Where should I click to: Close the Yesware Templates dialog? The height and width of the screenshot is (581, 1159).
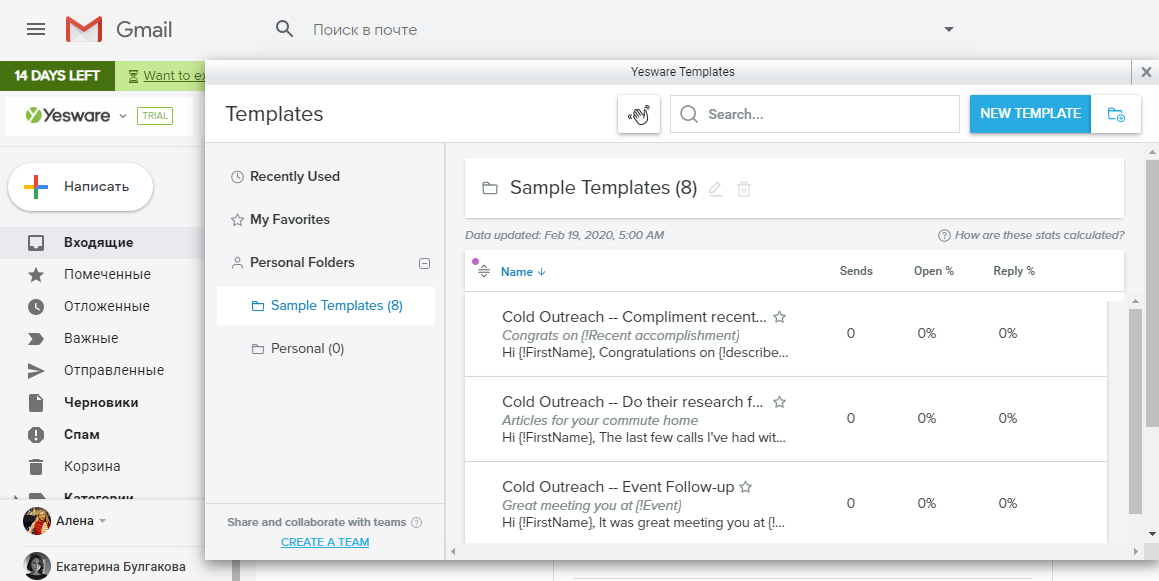(1146, 72)
